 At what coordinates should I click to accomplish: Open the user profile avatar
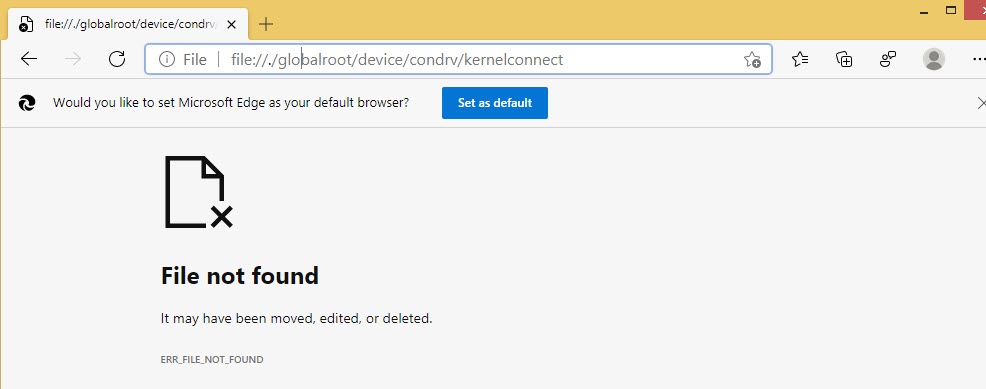pyautogui.click(x=934, y=59)
